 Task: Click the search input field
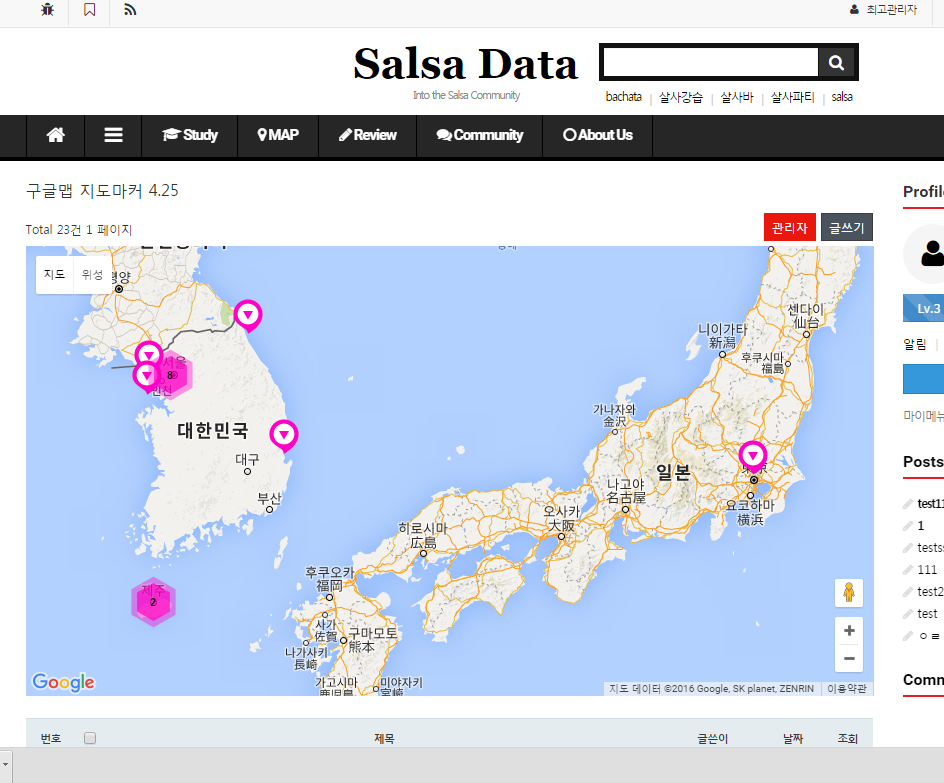click(710, 63)
